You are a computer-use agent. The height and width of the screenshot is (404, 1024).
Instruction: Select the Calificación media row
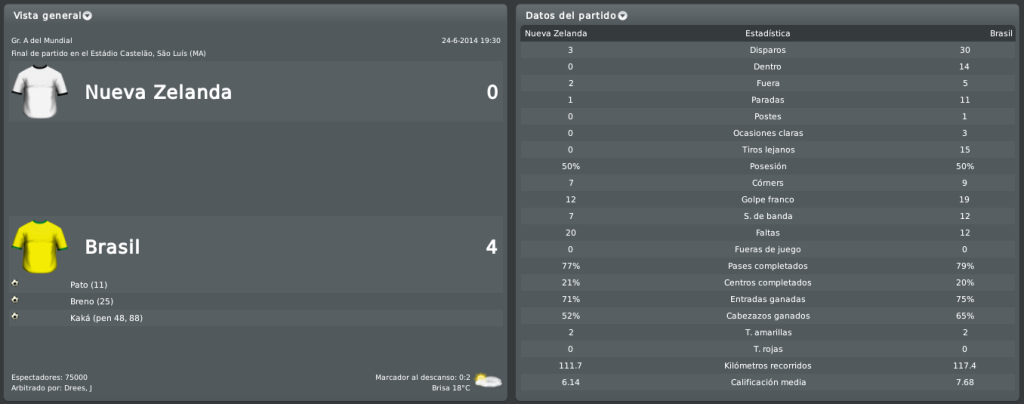click(767, 382)
